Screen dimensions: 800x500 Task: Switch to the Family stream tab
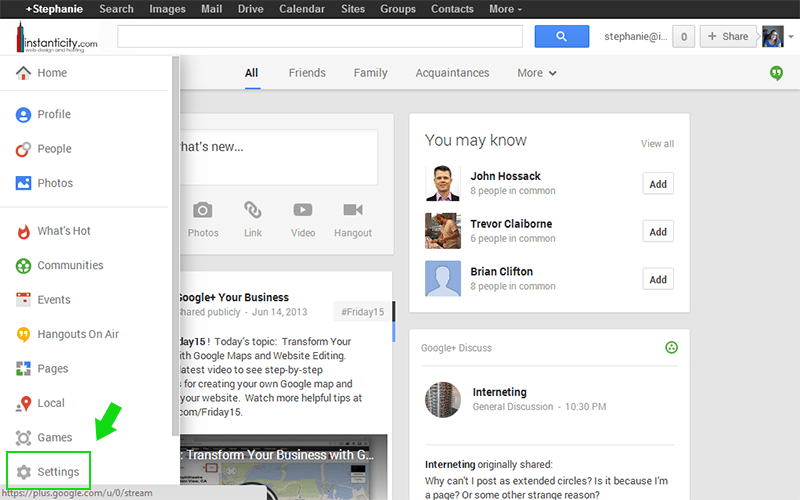click(x=370, y=73)
